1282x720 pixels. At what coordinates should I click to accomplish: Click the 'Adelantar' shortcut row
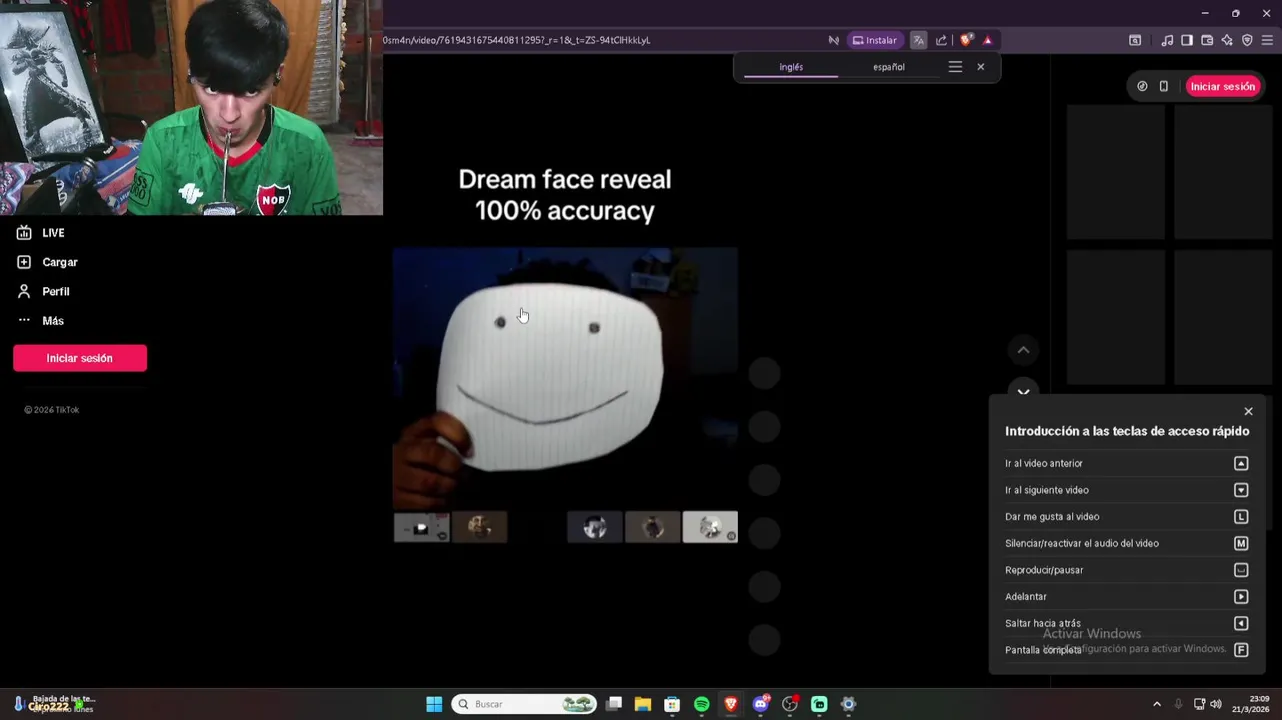click(x=1127, y=597)
